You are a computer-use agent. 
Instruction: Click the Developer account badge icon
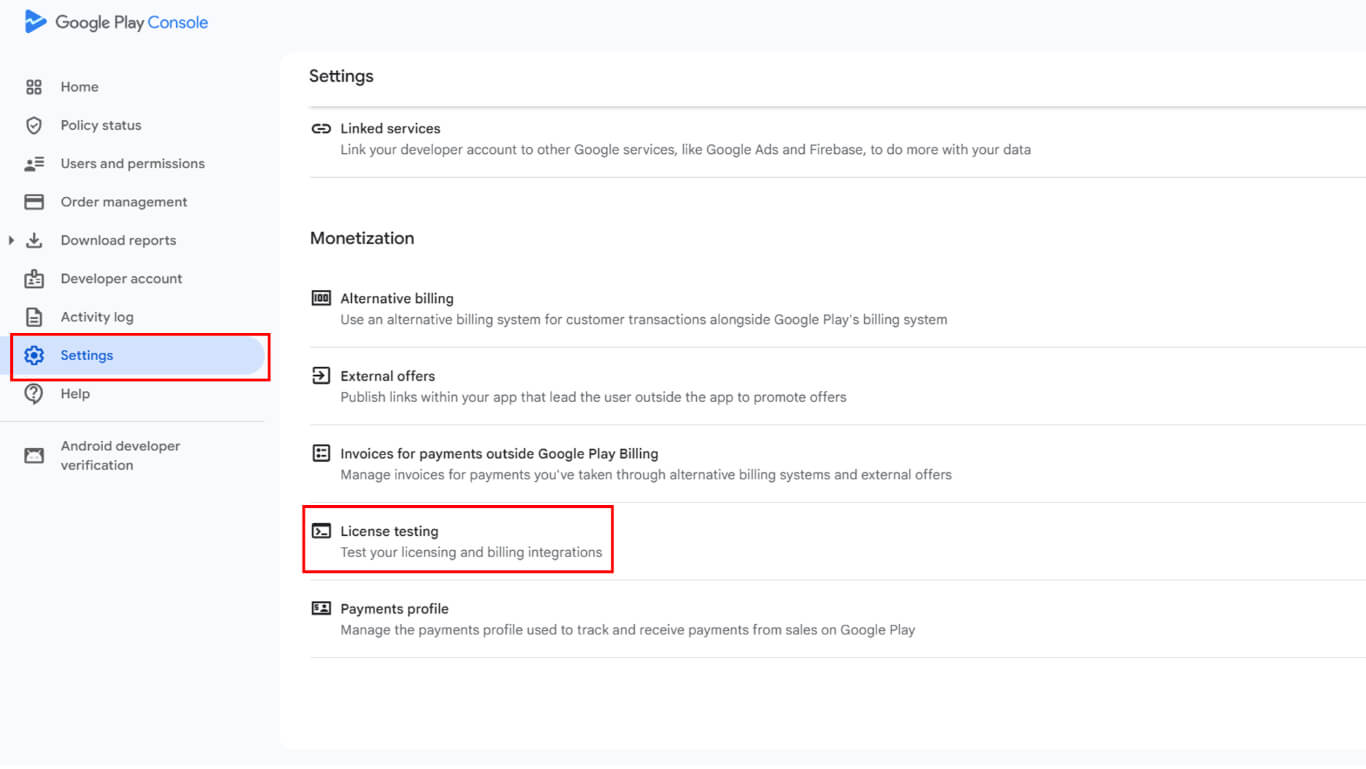click(x=34, y=279)
